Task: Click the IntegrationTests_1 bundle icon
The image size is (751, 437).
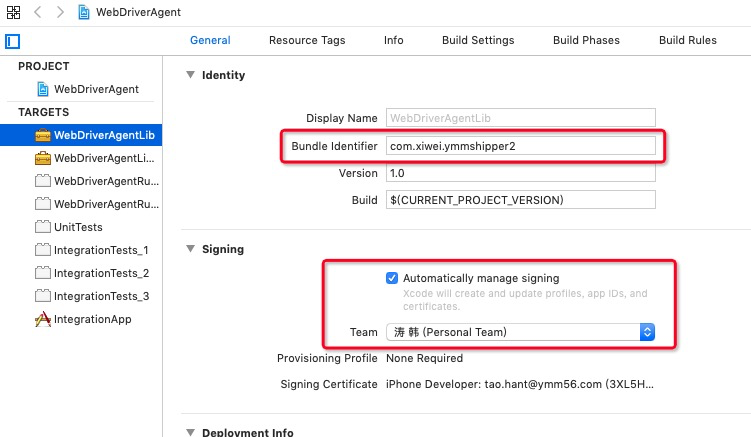Action: pos(43,250)
